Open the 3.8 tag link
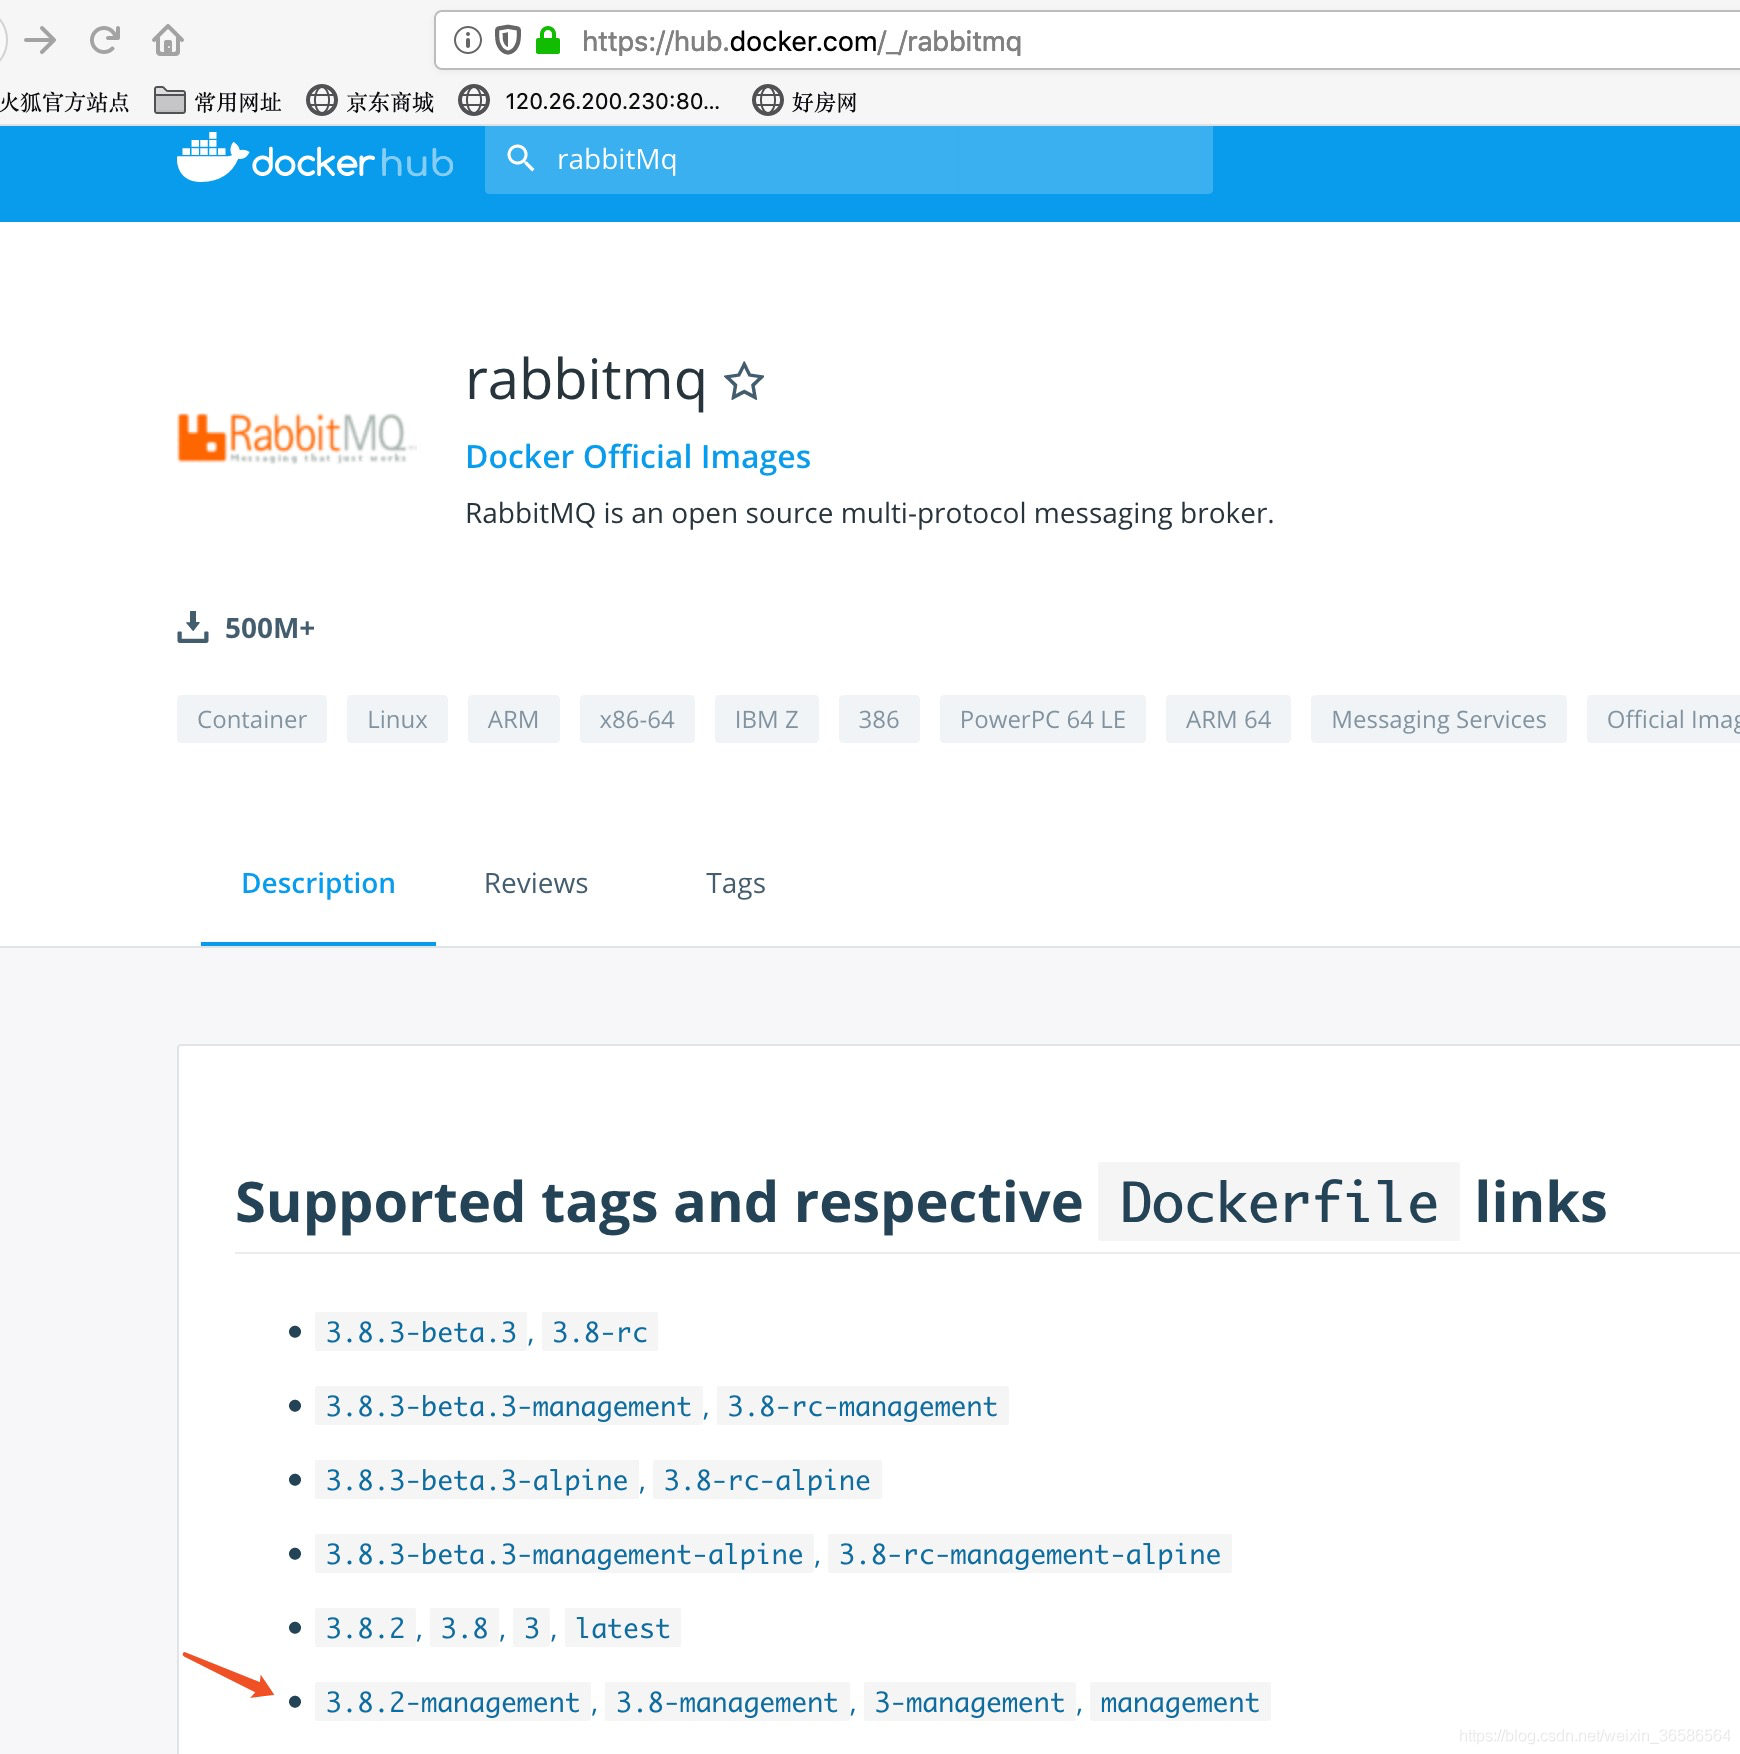This screenshot has width=1740, height=1754. click(465, 1628)
